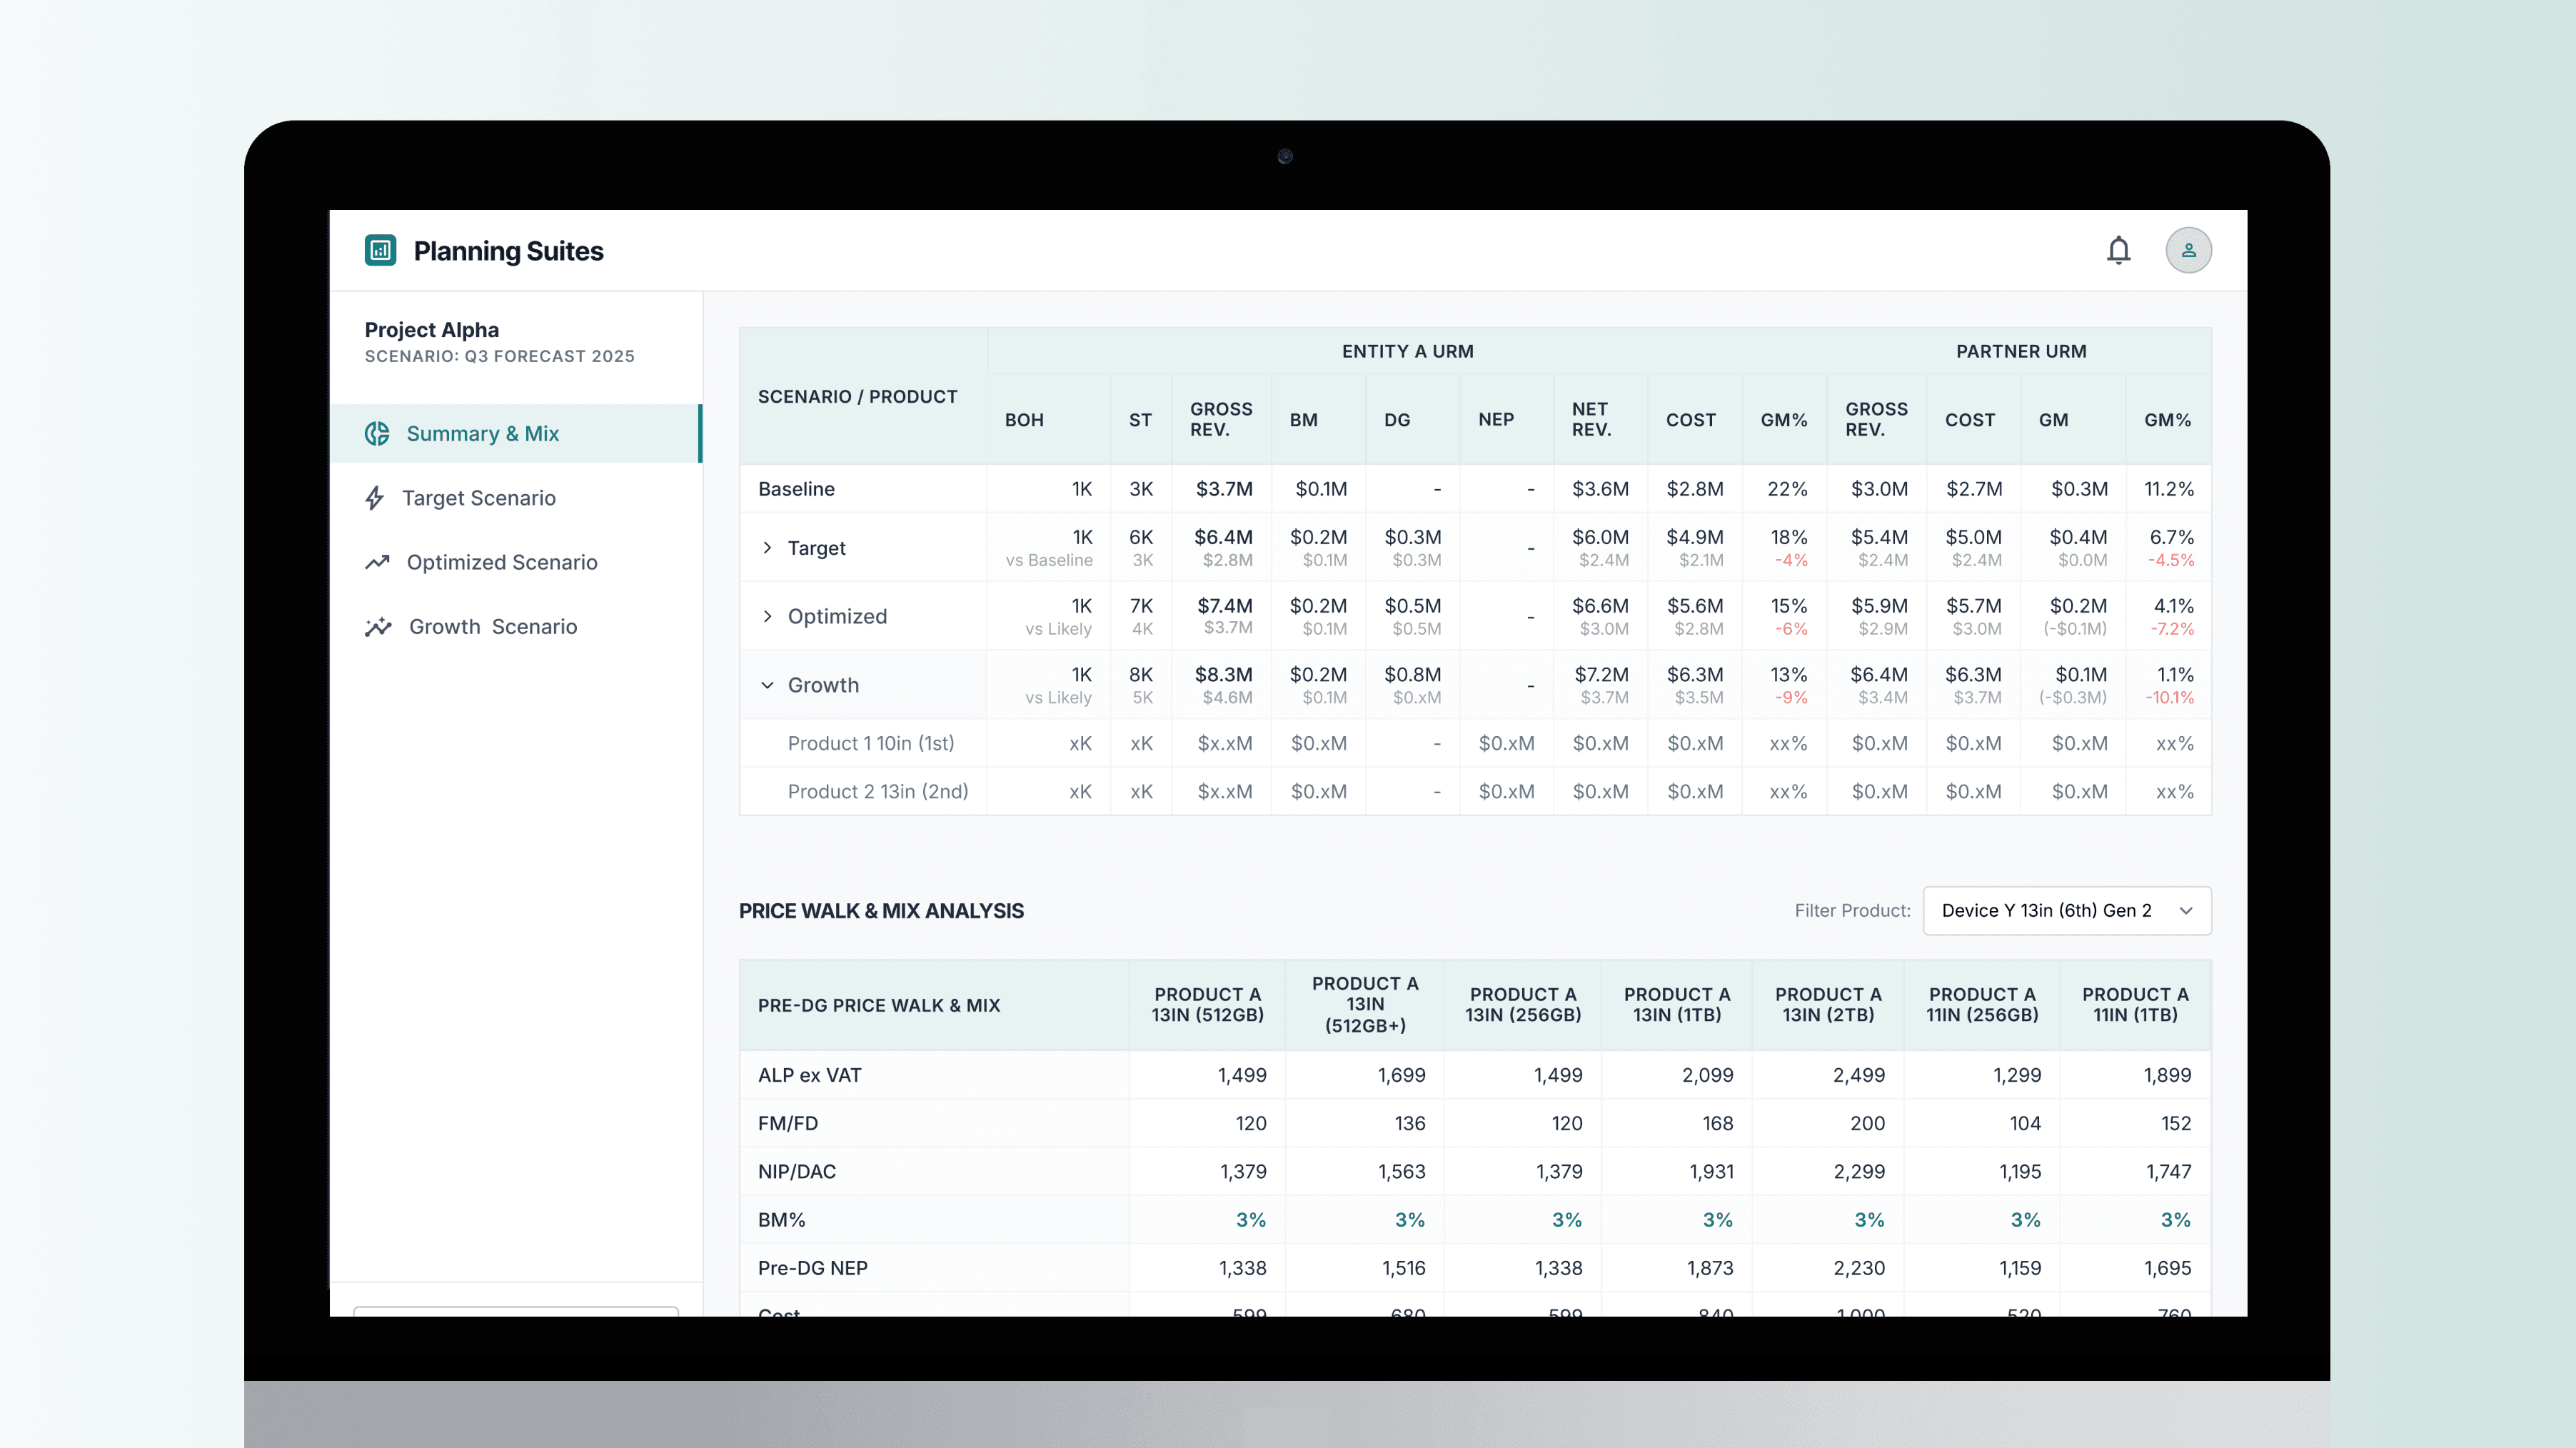Viewport: 2576px width, 1448px height.
Task: Click the Summary & Mix pie icon
Action: 377,433
